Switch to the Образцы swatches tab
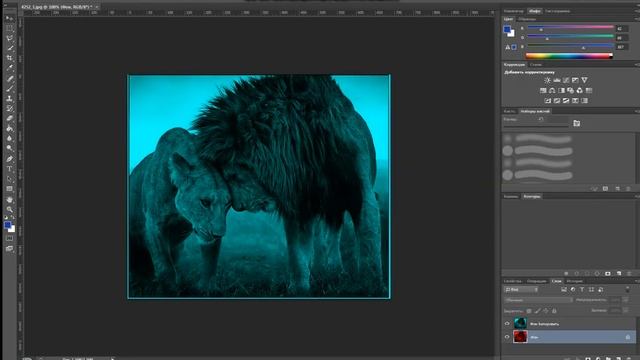Viewport: 640px width, 360px height. click(x=527, y=19)
